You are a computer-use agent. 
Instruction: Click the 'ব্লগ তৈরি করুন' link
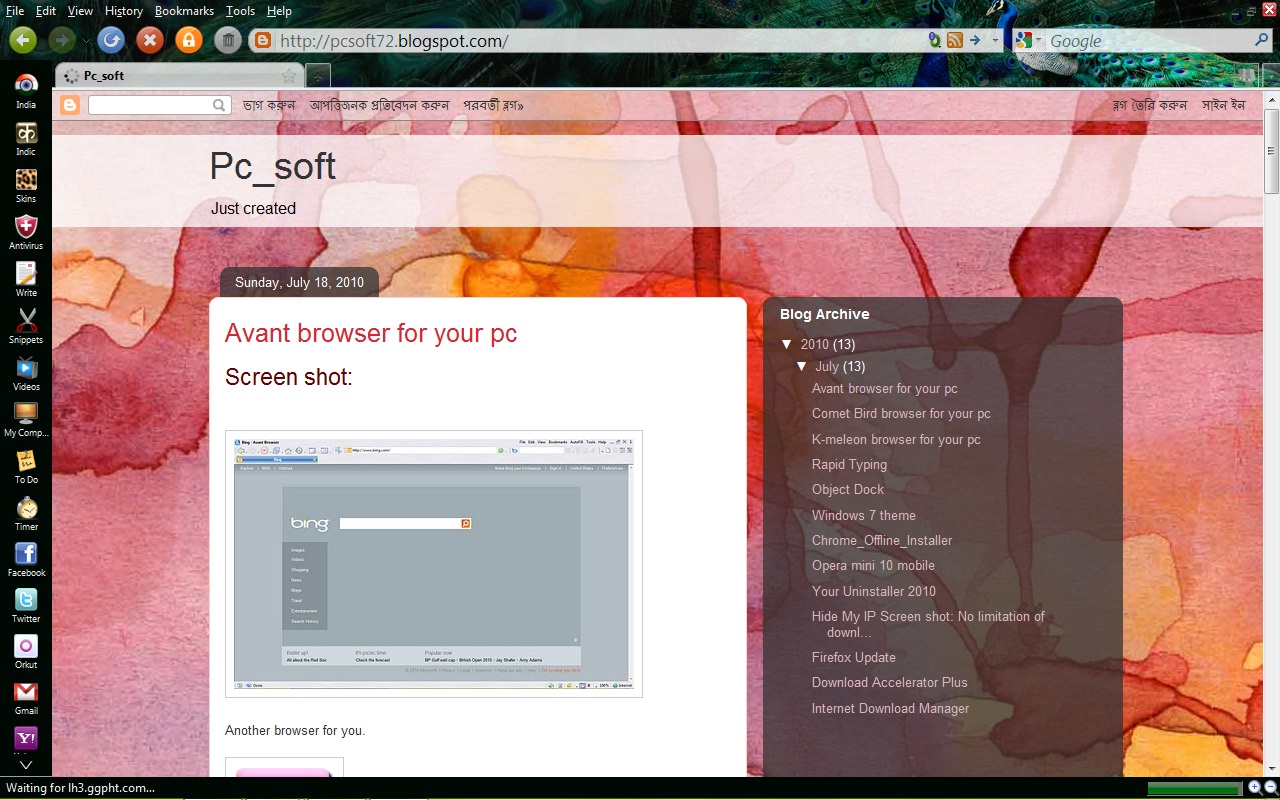tap(1150, 105)
